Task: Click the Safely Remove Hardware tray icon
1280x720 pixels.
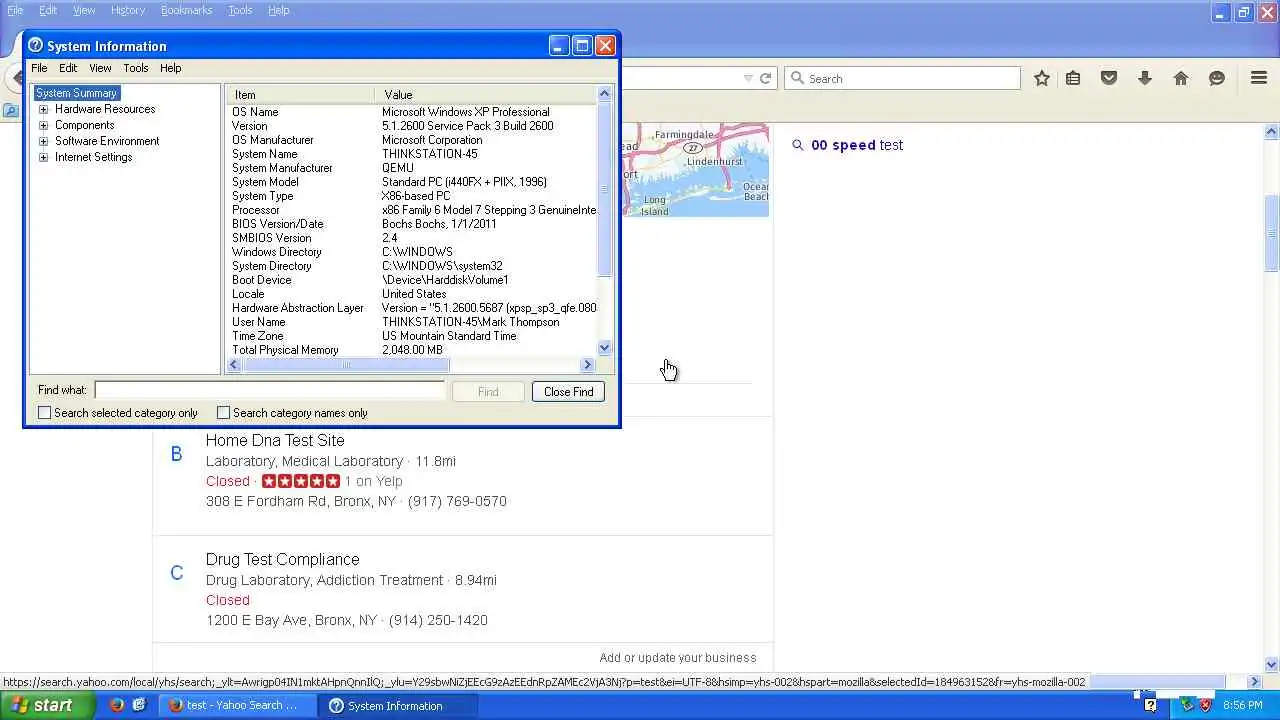Action: coord(1187,705)
